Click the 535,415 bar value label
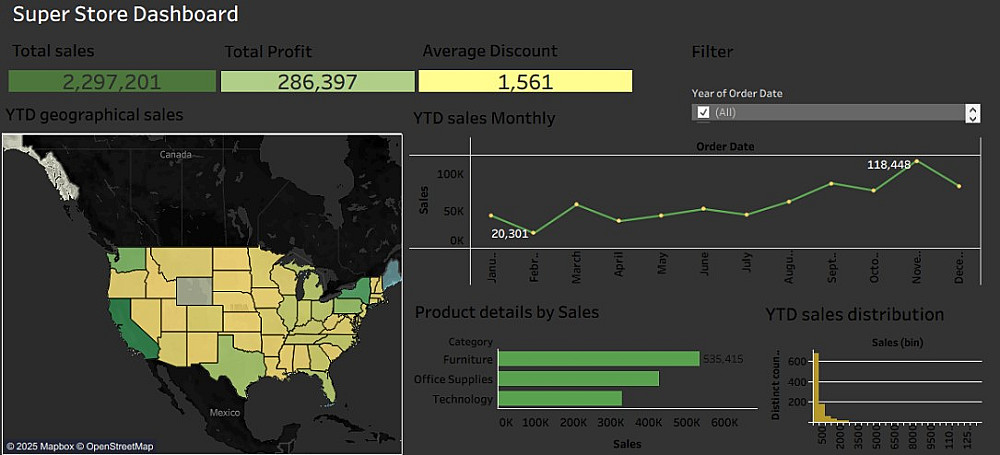This screenshot has width=1000, height=455. [723, 359]
